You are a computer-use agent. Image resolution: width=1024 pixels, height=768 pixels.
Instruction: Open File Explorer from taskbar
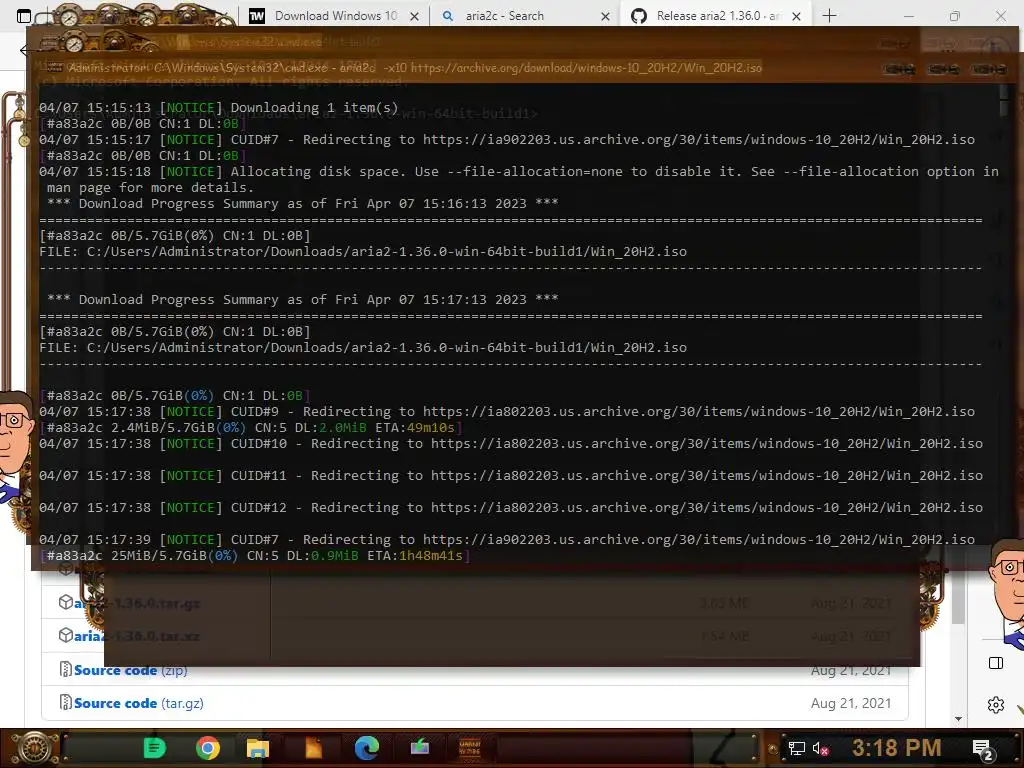click(257, 748)
